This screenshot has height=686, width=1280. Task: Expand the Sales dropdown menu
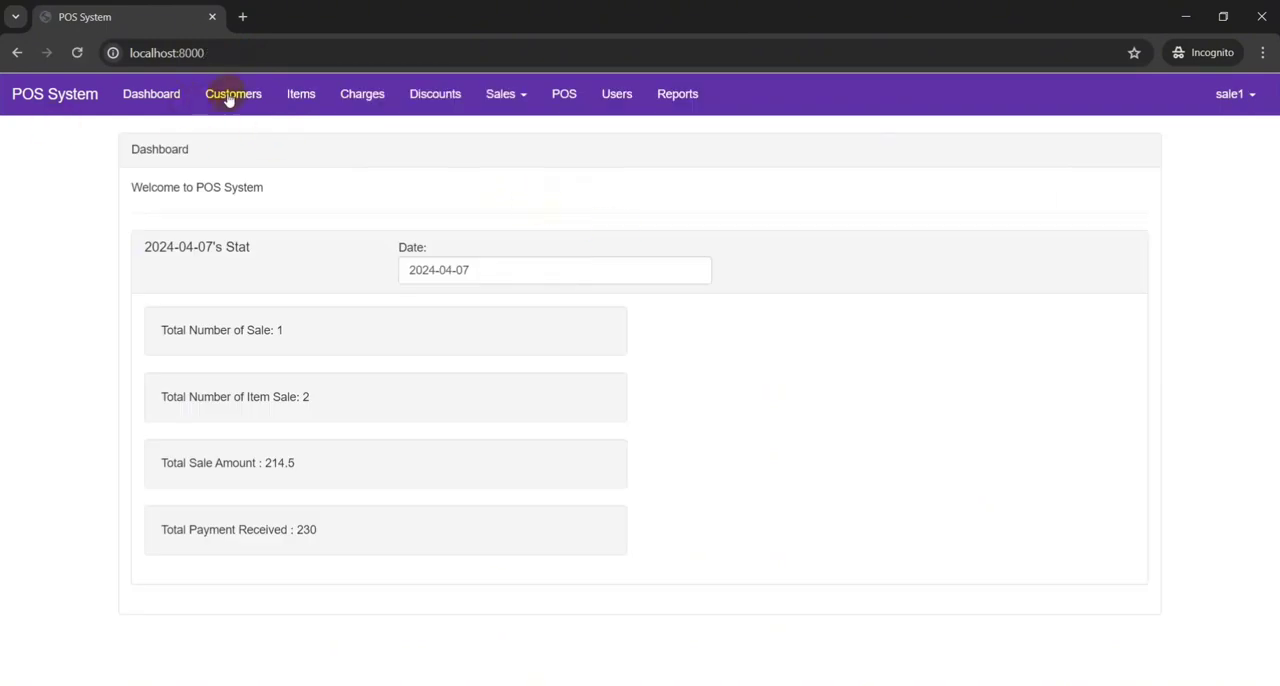point(506,94)
